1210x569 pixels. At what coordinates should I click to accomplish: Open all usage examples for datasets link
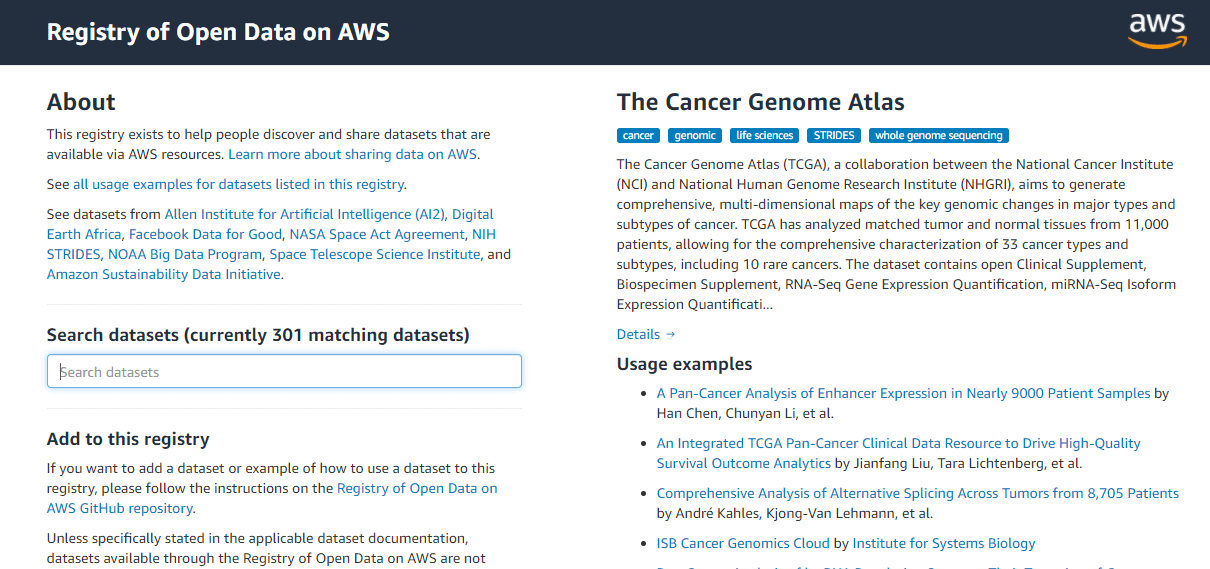pyautogui.click(x=238, y=184)
